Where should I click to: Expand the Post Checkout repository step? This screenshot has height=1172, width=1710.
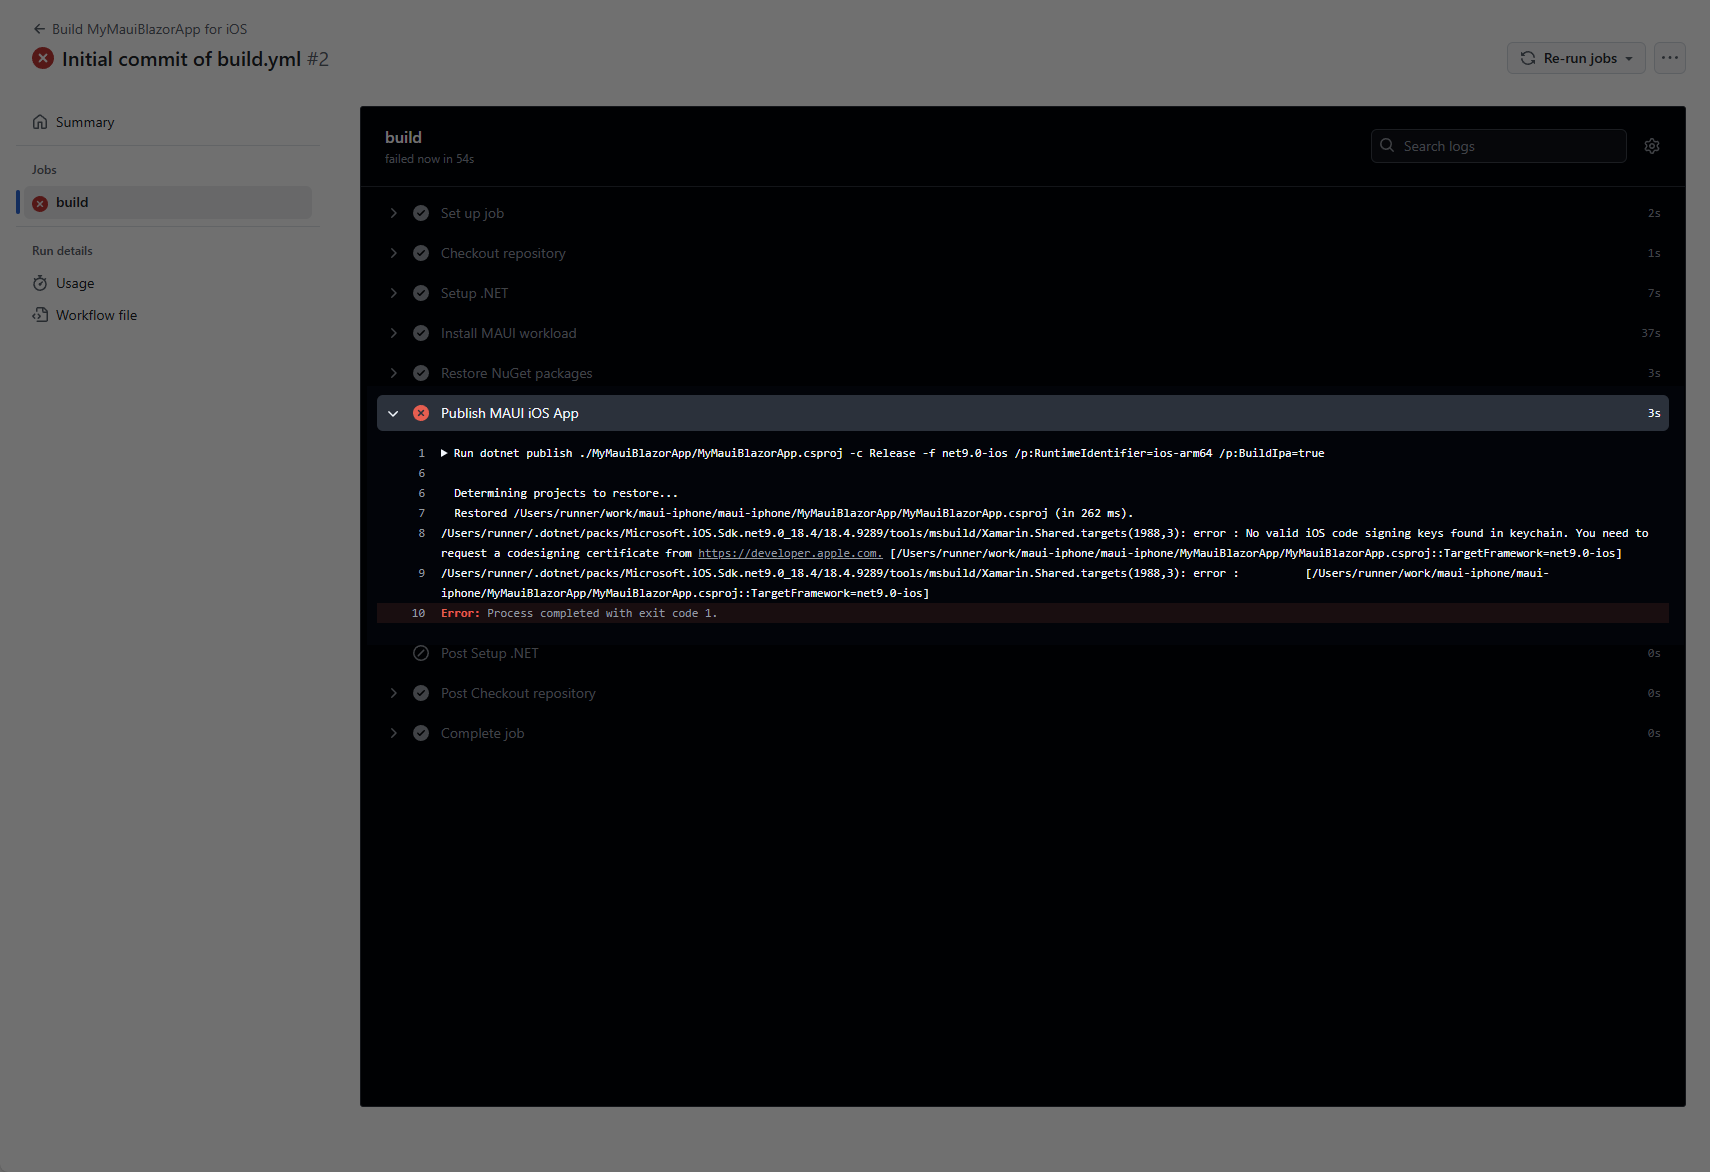click(393, 693)
